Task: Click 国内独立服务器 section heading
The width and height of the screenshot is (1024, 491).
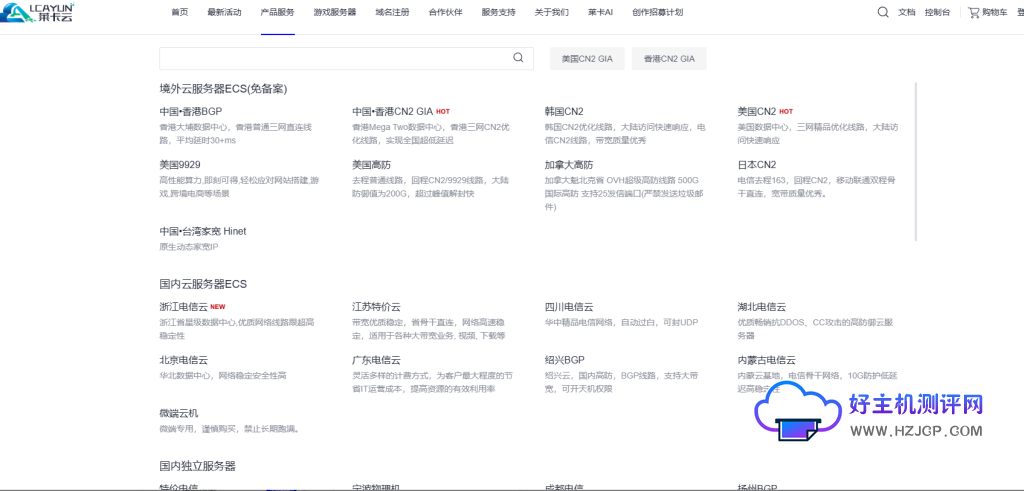Action: click(x=197, y=466)
